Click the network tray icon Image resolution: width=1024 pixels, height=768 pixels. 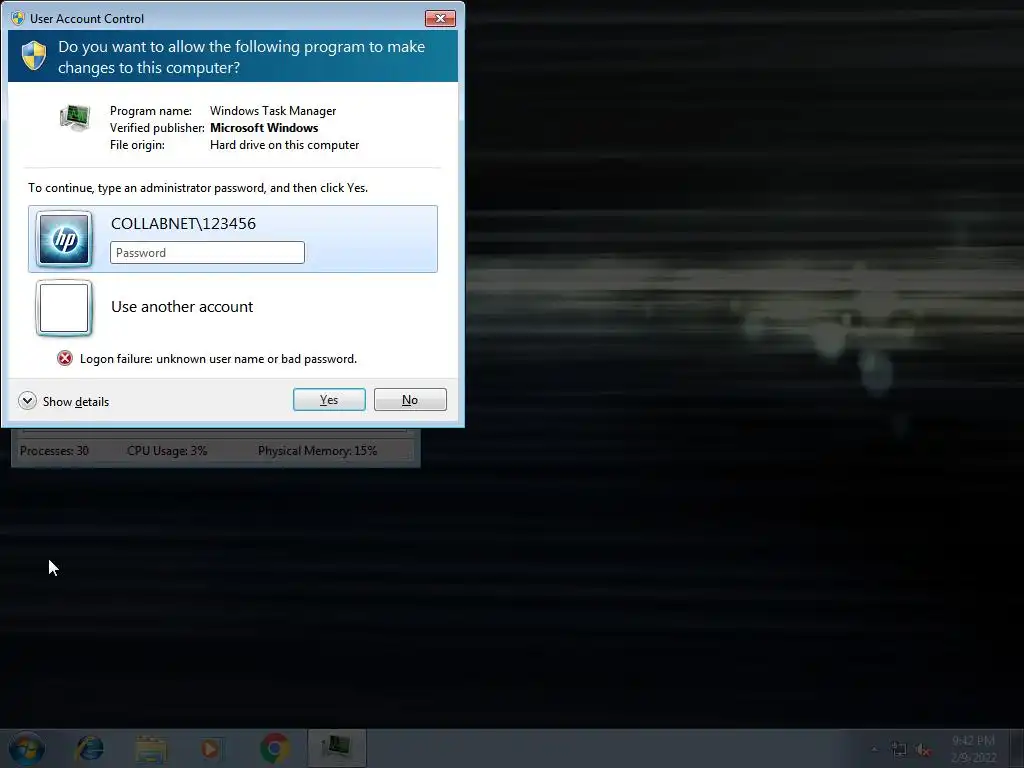pyautogui.click(x=899, y=749)
